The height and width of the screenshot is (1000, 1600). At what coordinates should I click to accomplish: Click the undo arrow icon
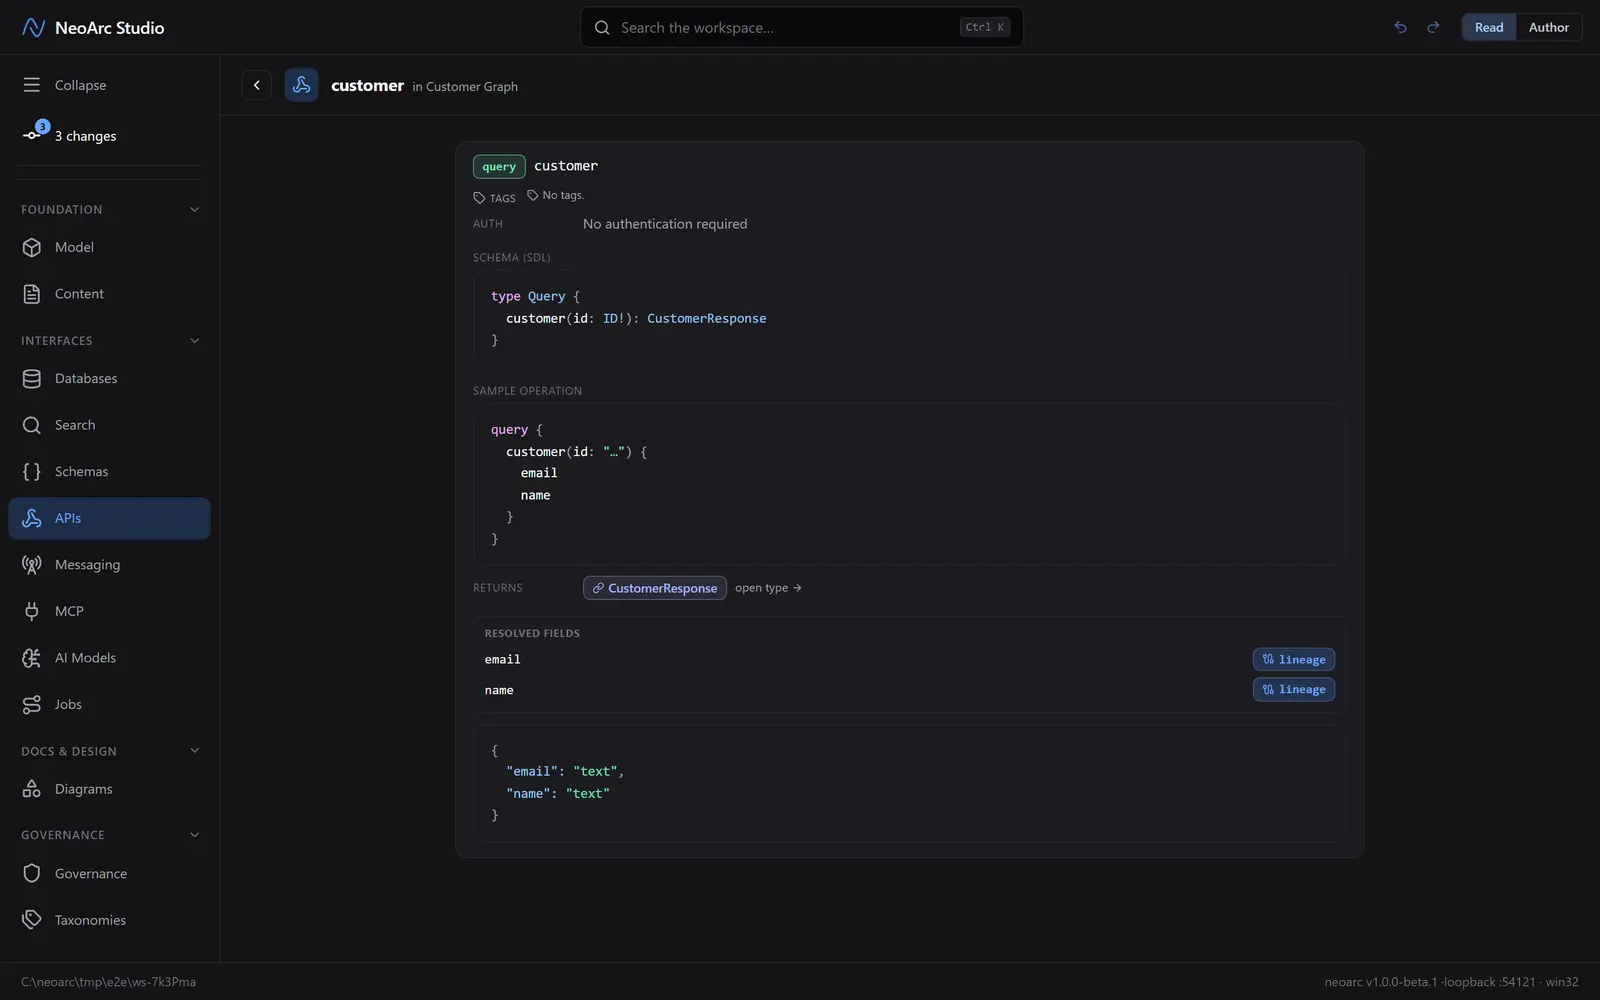point(1400,27)
